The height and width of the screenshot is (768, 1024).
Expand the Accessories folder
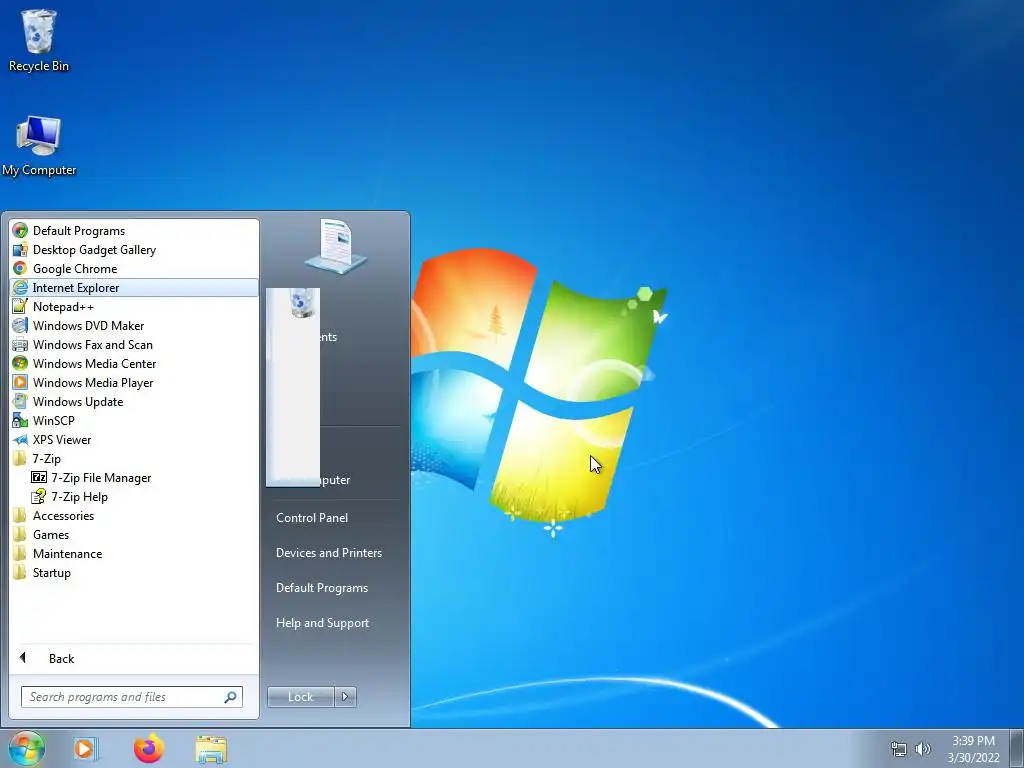tap(63, 515)
